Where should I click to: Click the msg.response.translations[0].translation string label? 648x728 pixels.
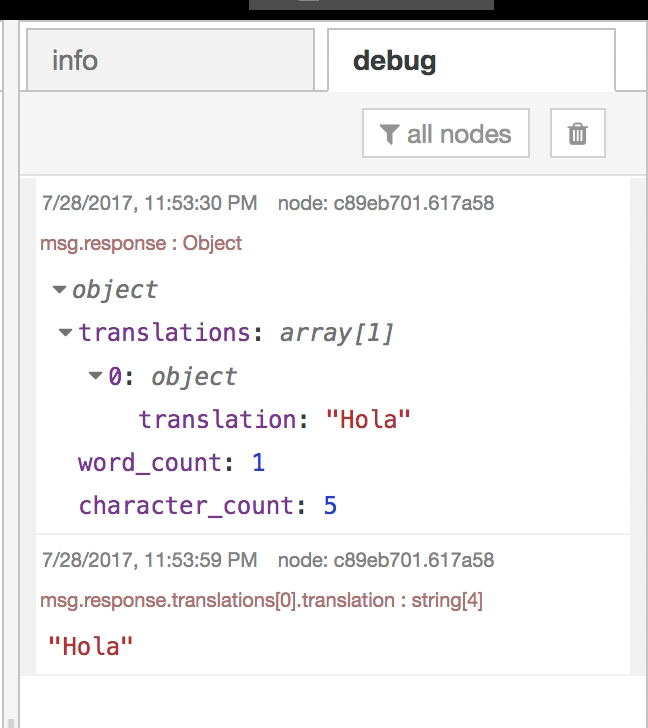pyautogui.click(x=261, y=600)
